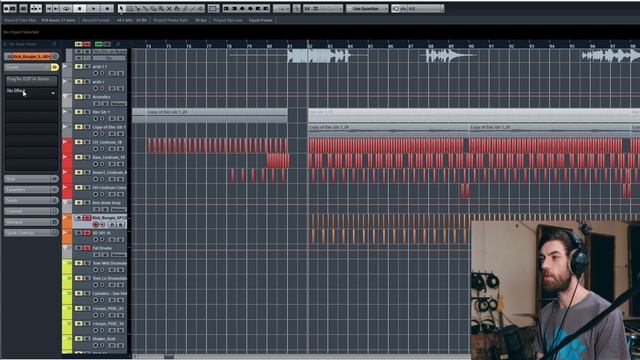The height and width of the screenshot is (360, 640).
Task: Expand the Equalizers section in Inspector
Action: coord(31,190)
